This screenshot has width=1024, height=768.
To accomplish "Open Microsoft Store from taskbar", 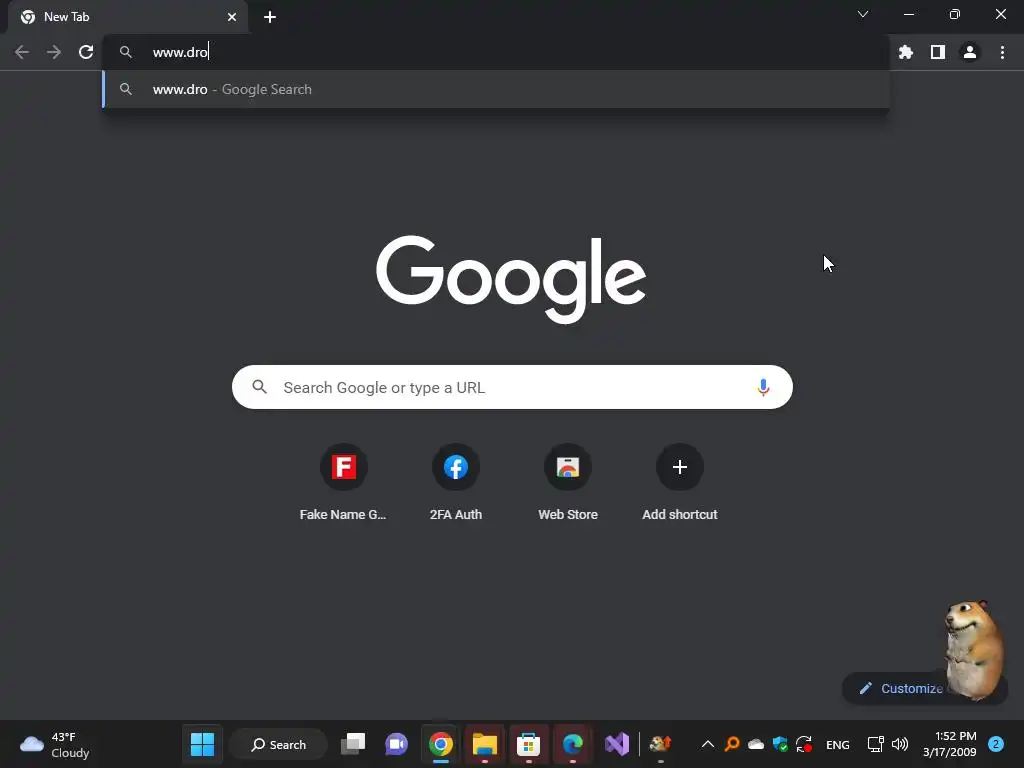I will pyautogui.click(x=528, y=744).
